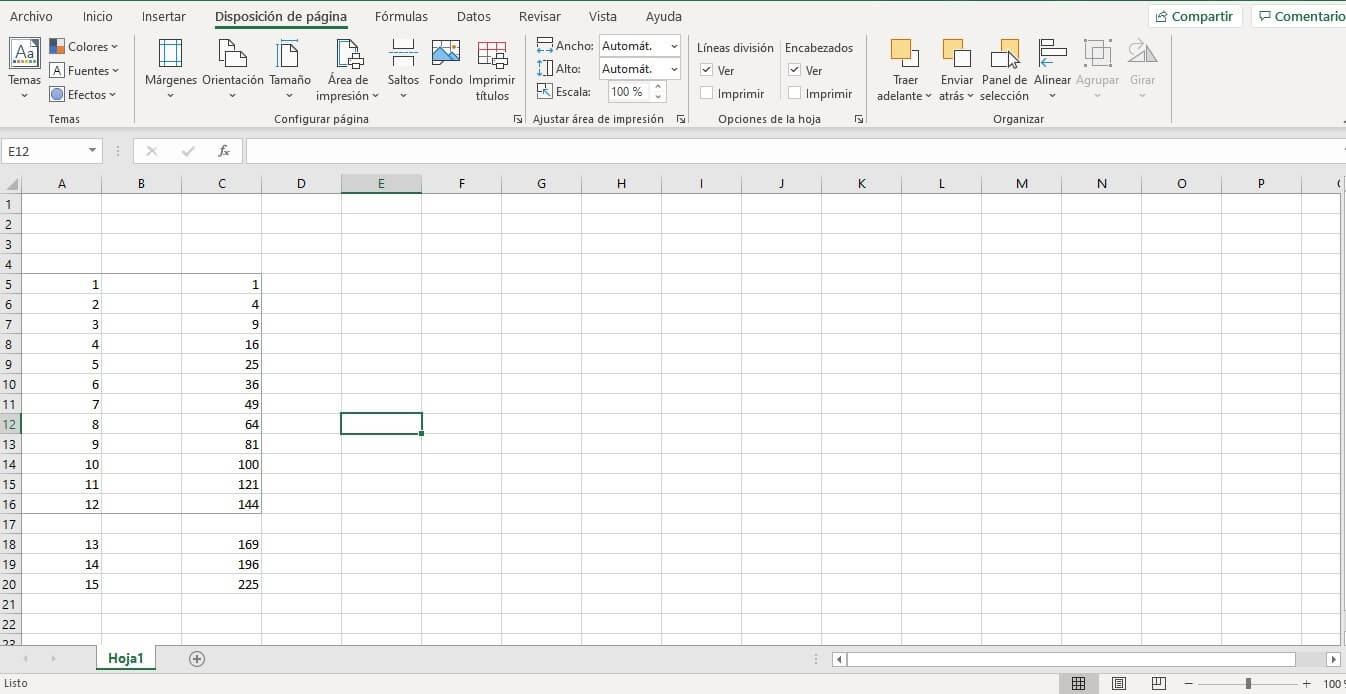The height and width of the screenshot is (694, 1346).
Task: Open the Alto height dropdown
Action: (674, 69)
